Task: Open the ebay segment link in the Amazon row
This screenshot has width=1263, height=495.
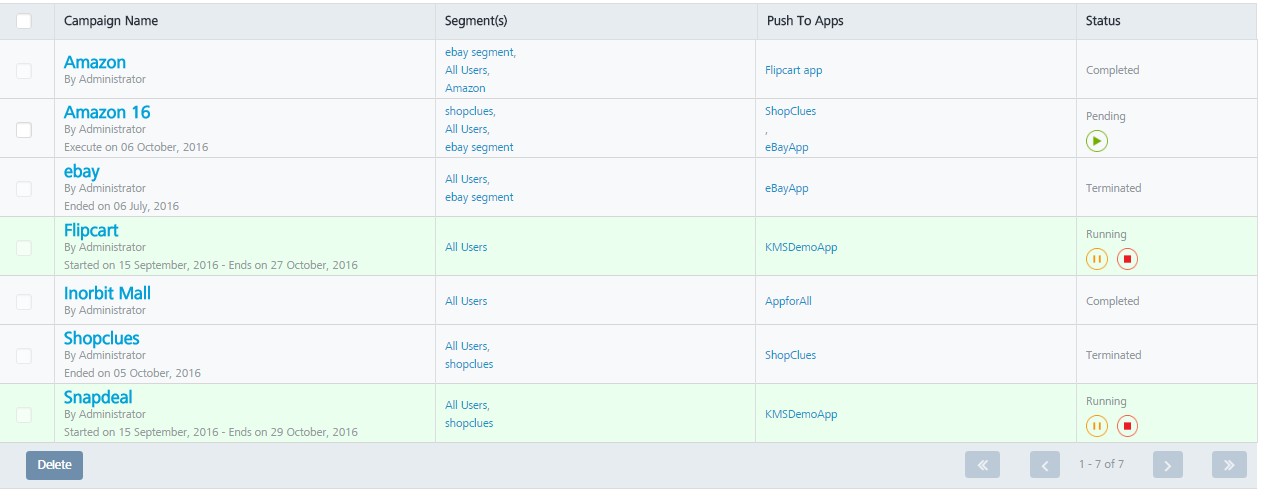Action: pos(480,52)
